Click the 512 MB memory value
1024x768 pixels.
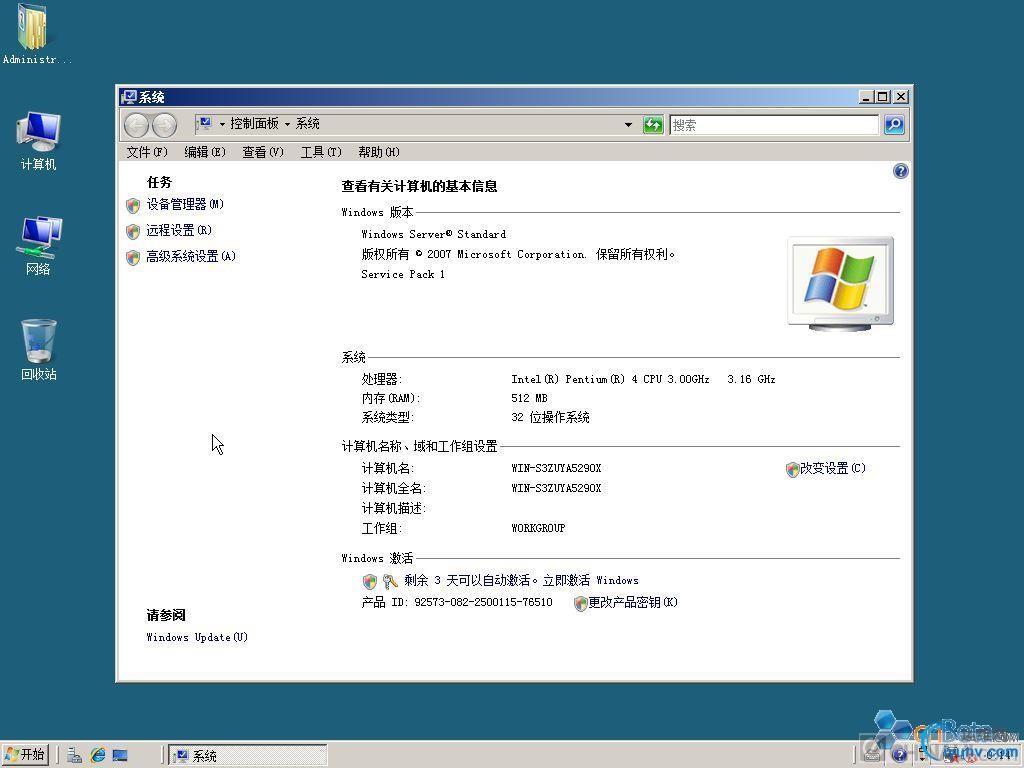[530, 398]
